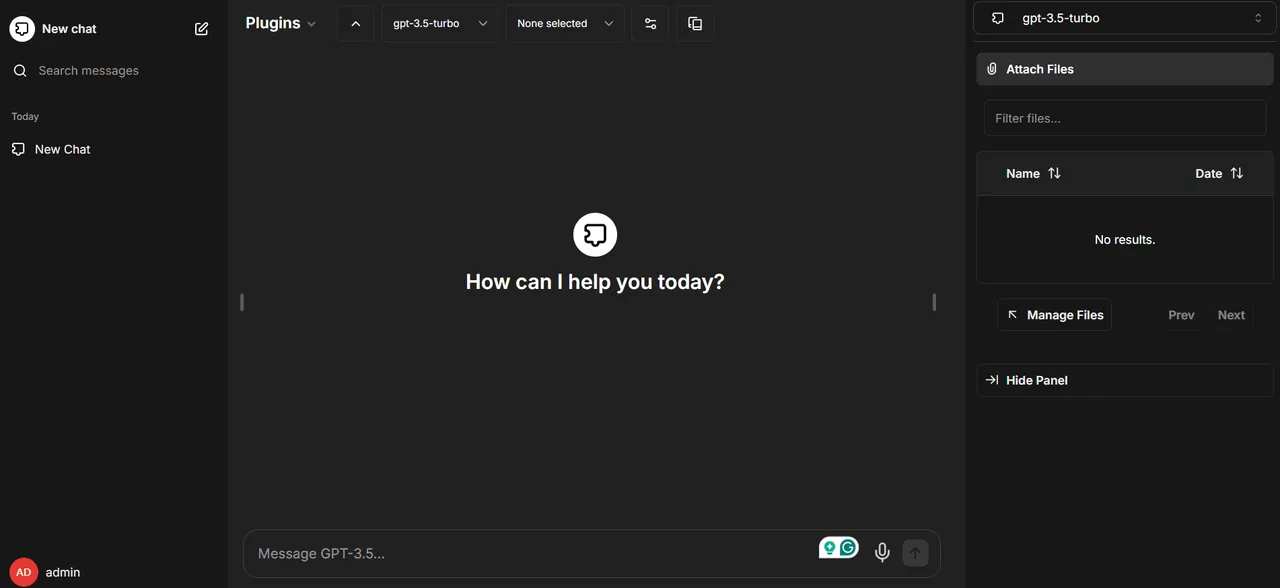Click the Grammarly icon in message box
1280x588 pixels.
[x=848, y=547]
